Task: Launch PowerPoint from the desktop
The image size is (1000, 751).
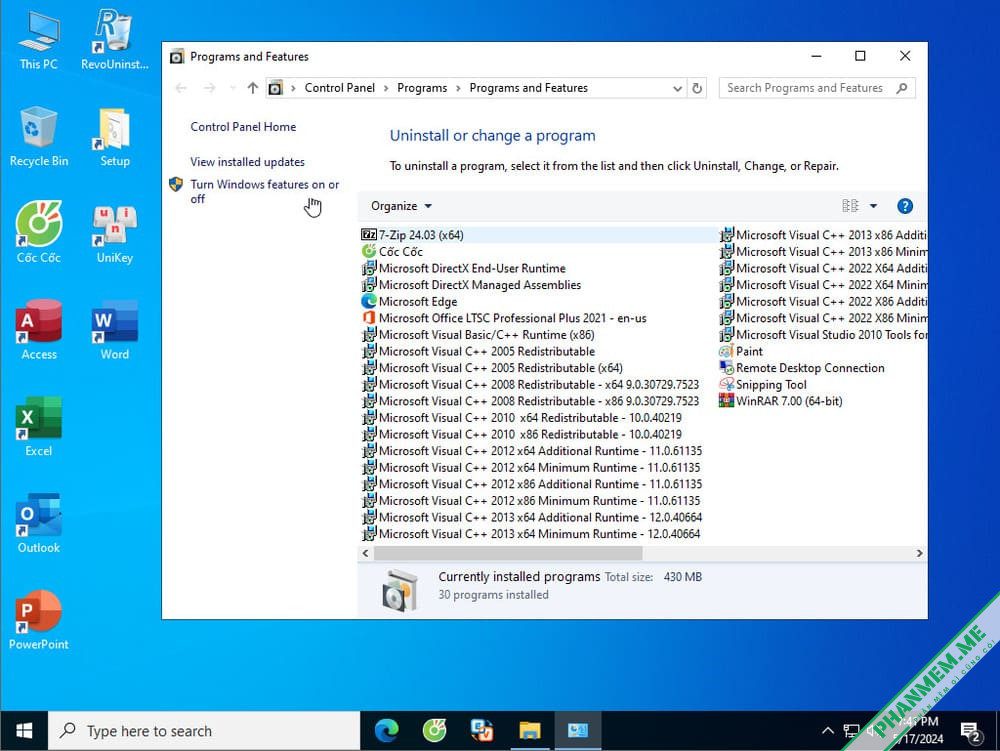Action: pyautogui.click(x=38, y=620)
